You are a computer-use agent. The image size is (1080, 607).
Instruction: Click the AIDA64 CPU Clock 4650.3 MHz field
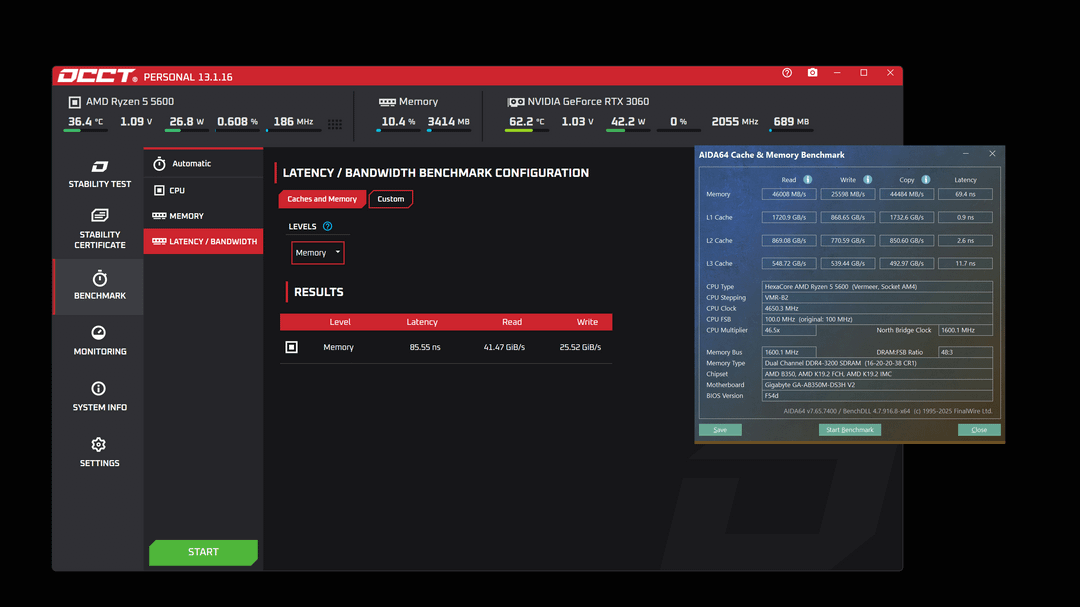(x=877, y=309)
